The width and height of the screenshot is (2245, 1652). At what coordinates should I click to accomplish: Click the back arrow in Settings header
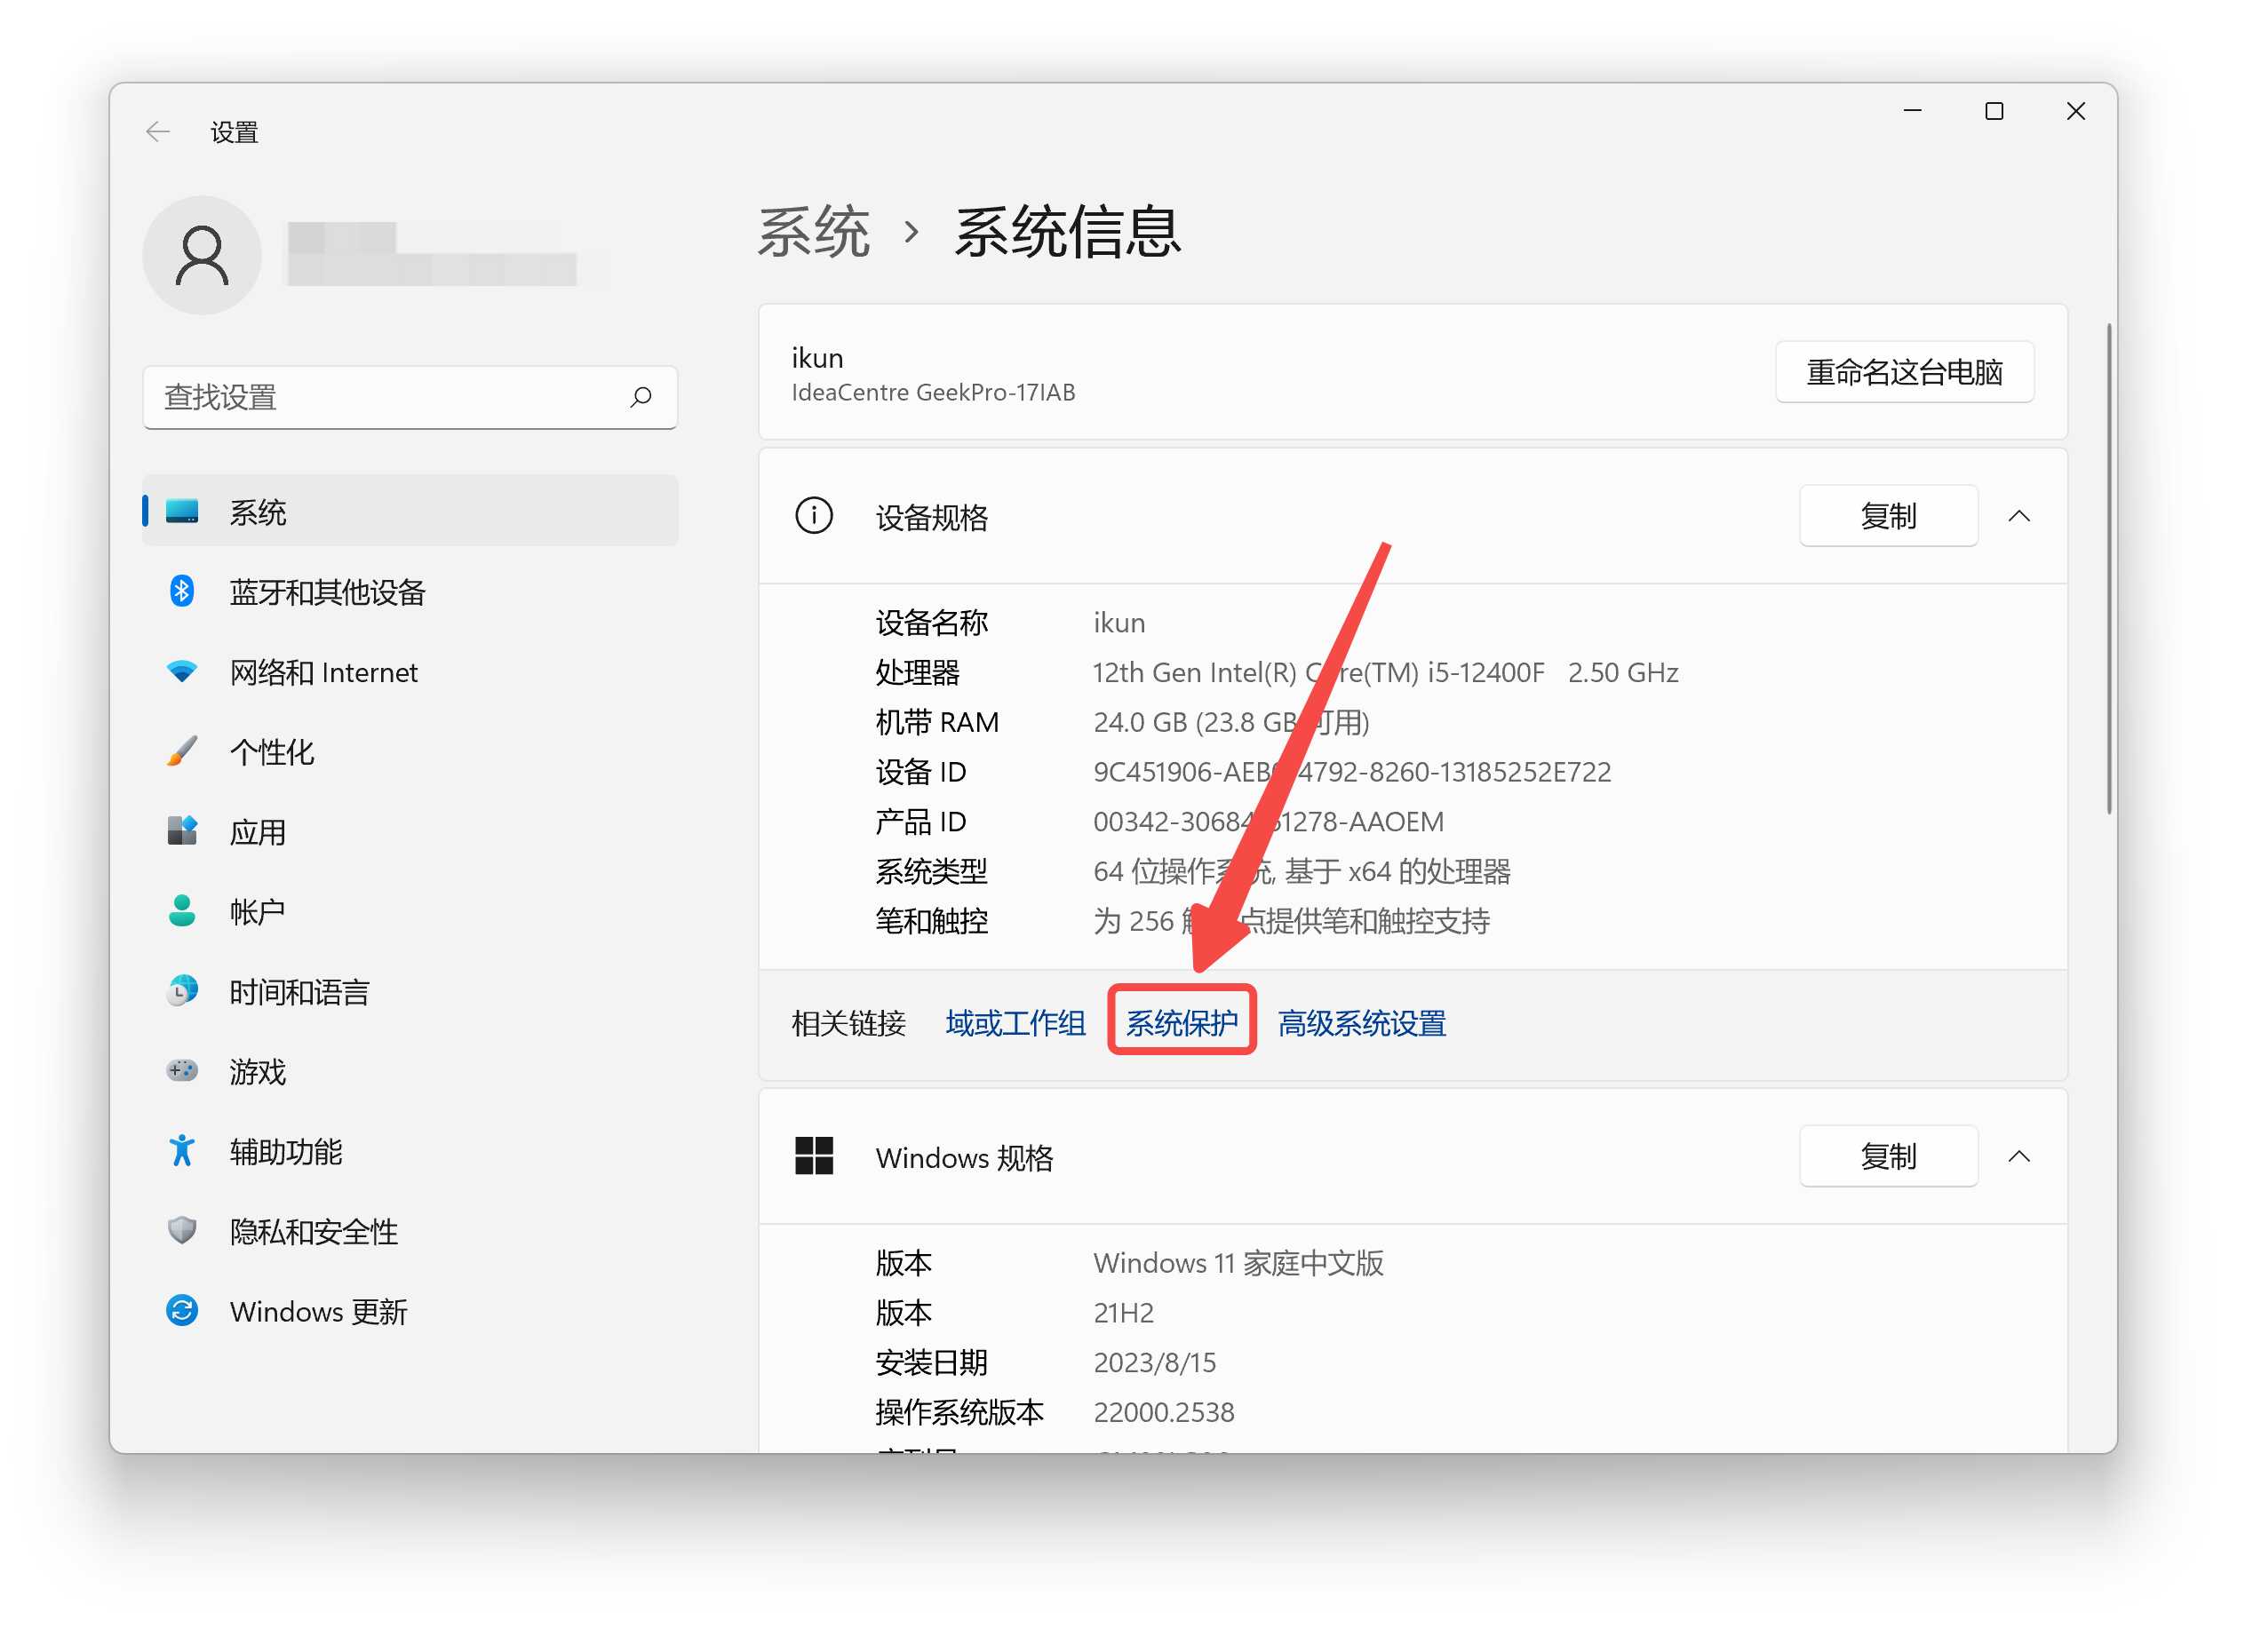click(x=158, y=132)
